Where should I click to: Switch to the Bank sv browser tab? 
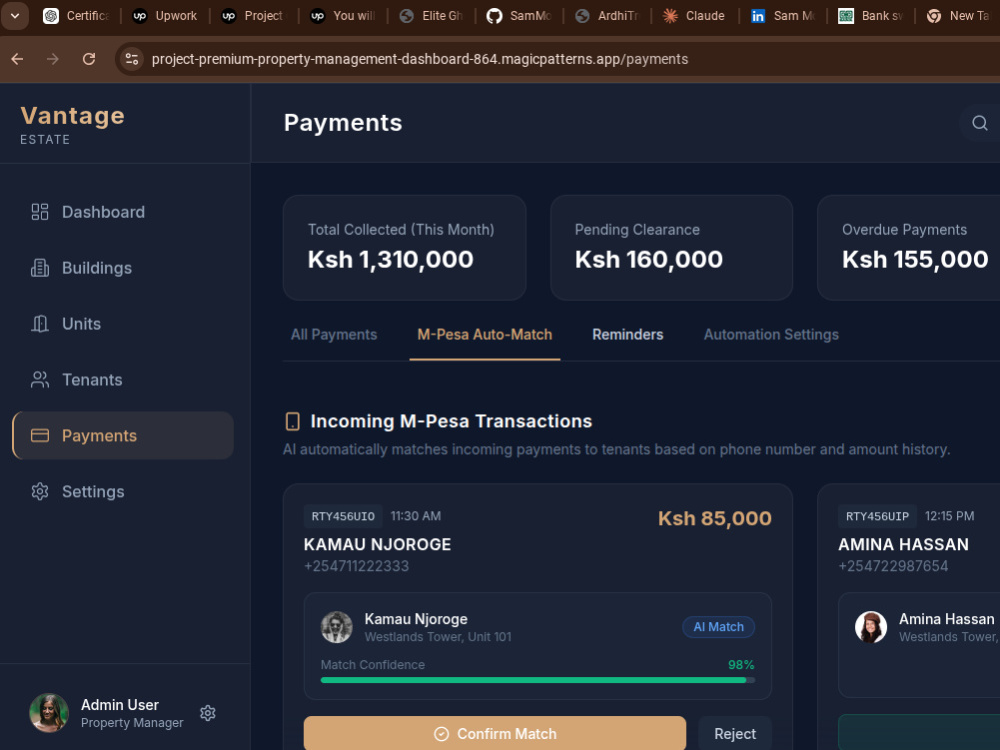point(871,16)
